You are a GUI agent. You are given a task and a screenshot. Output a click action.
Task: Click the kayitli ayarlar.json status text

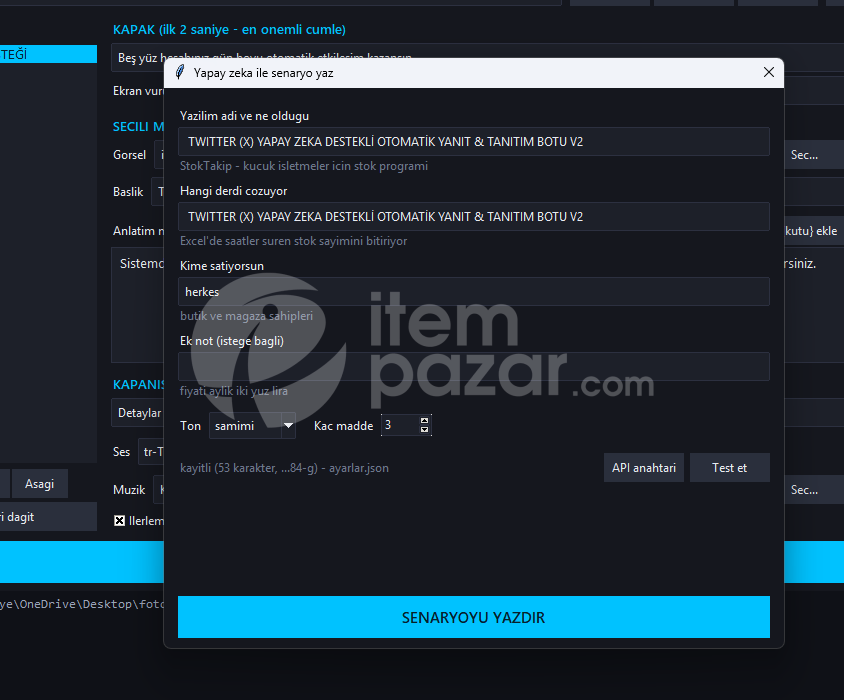284,468
